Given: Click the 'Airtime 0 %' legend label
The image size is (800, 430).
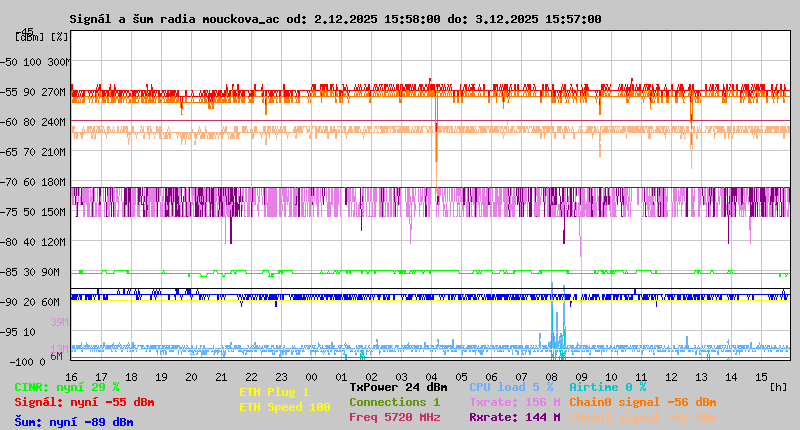Looking at the screenshot, I should pos(608,387).
